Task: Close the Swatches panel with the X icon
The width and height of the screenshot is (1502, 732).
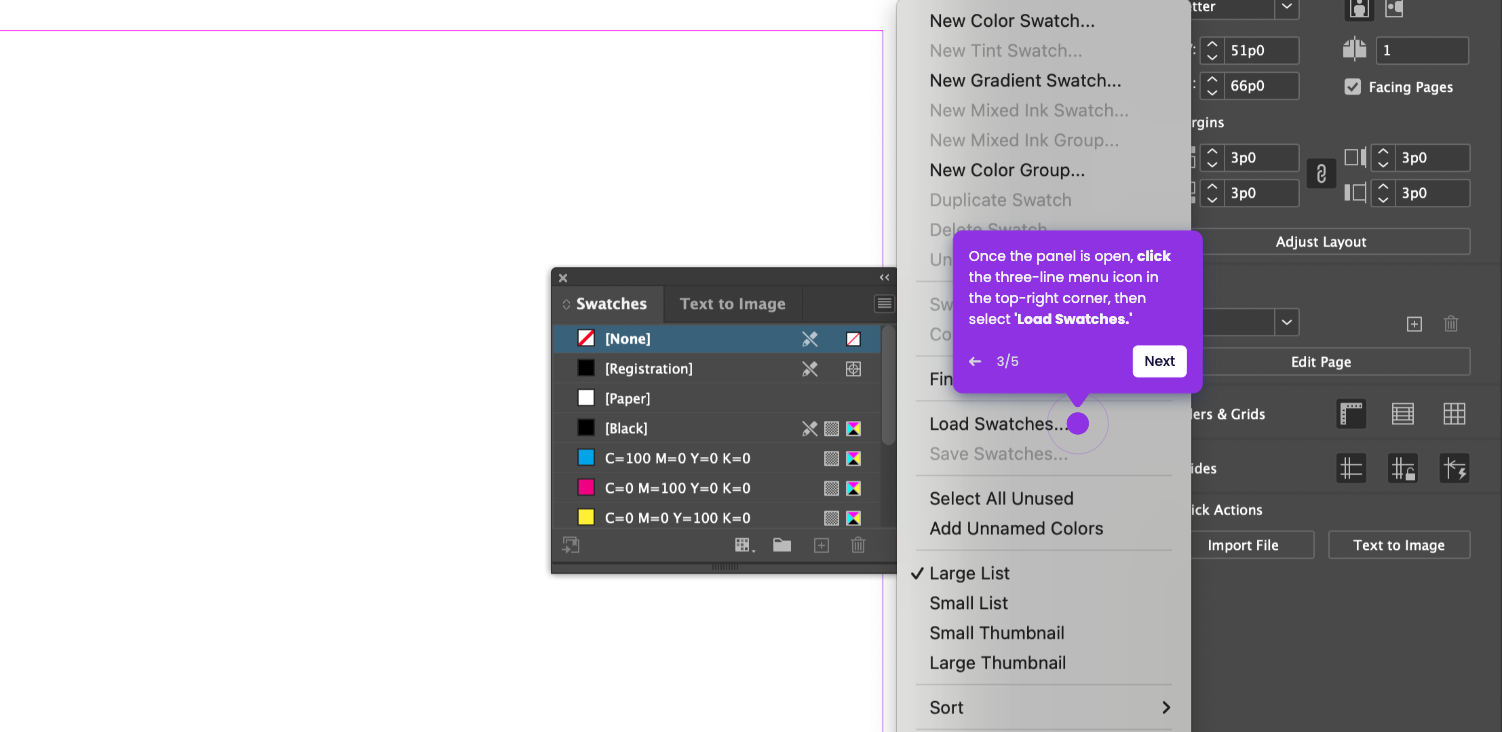Action: click(563, 278)
